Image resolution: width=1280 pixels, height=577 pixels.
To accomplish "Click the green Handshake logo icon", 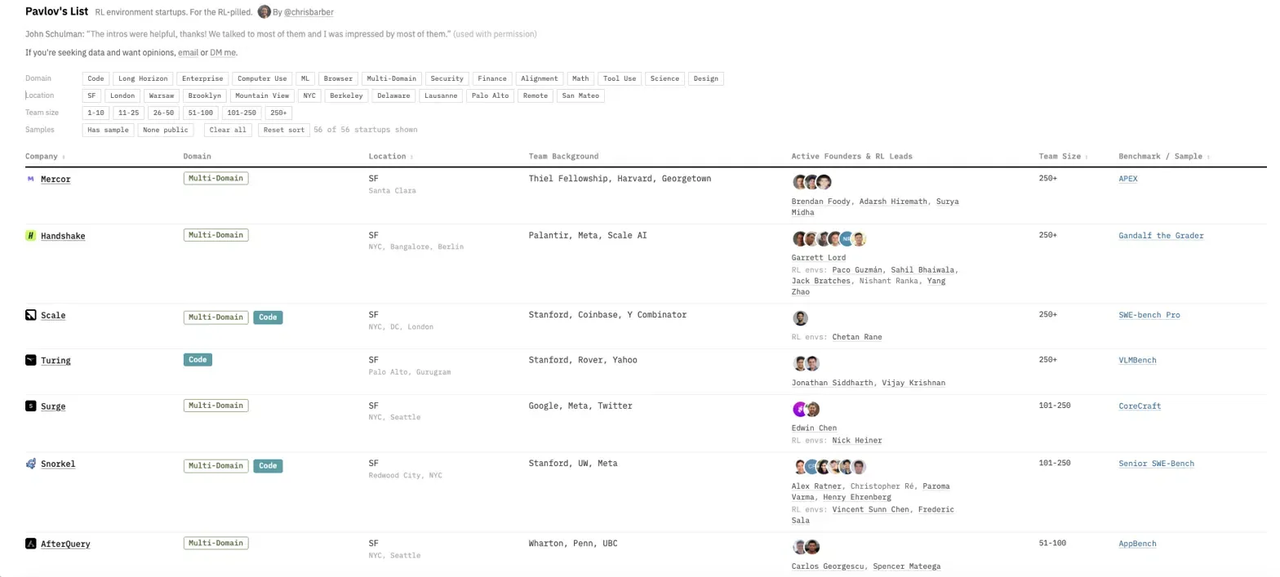I will point(30,236).
